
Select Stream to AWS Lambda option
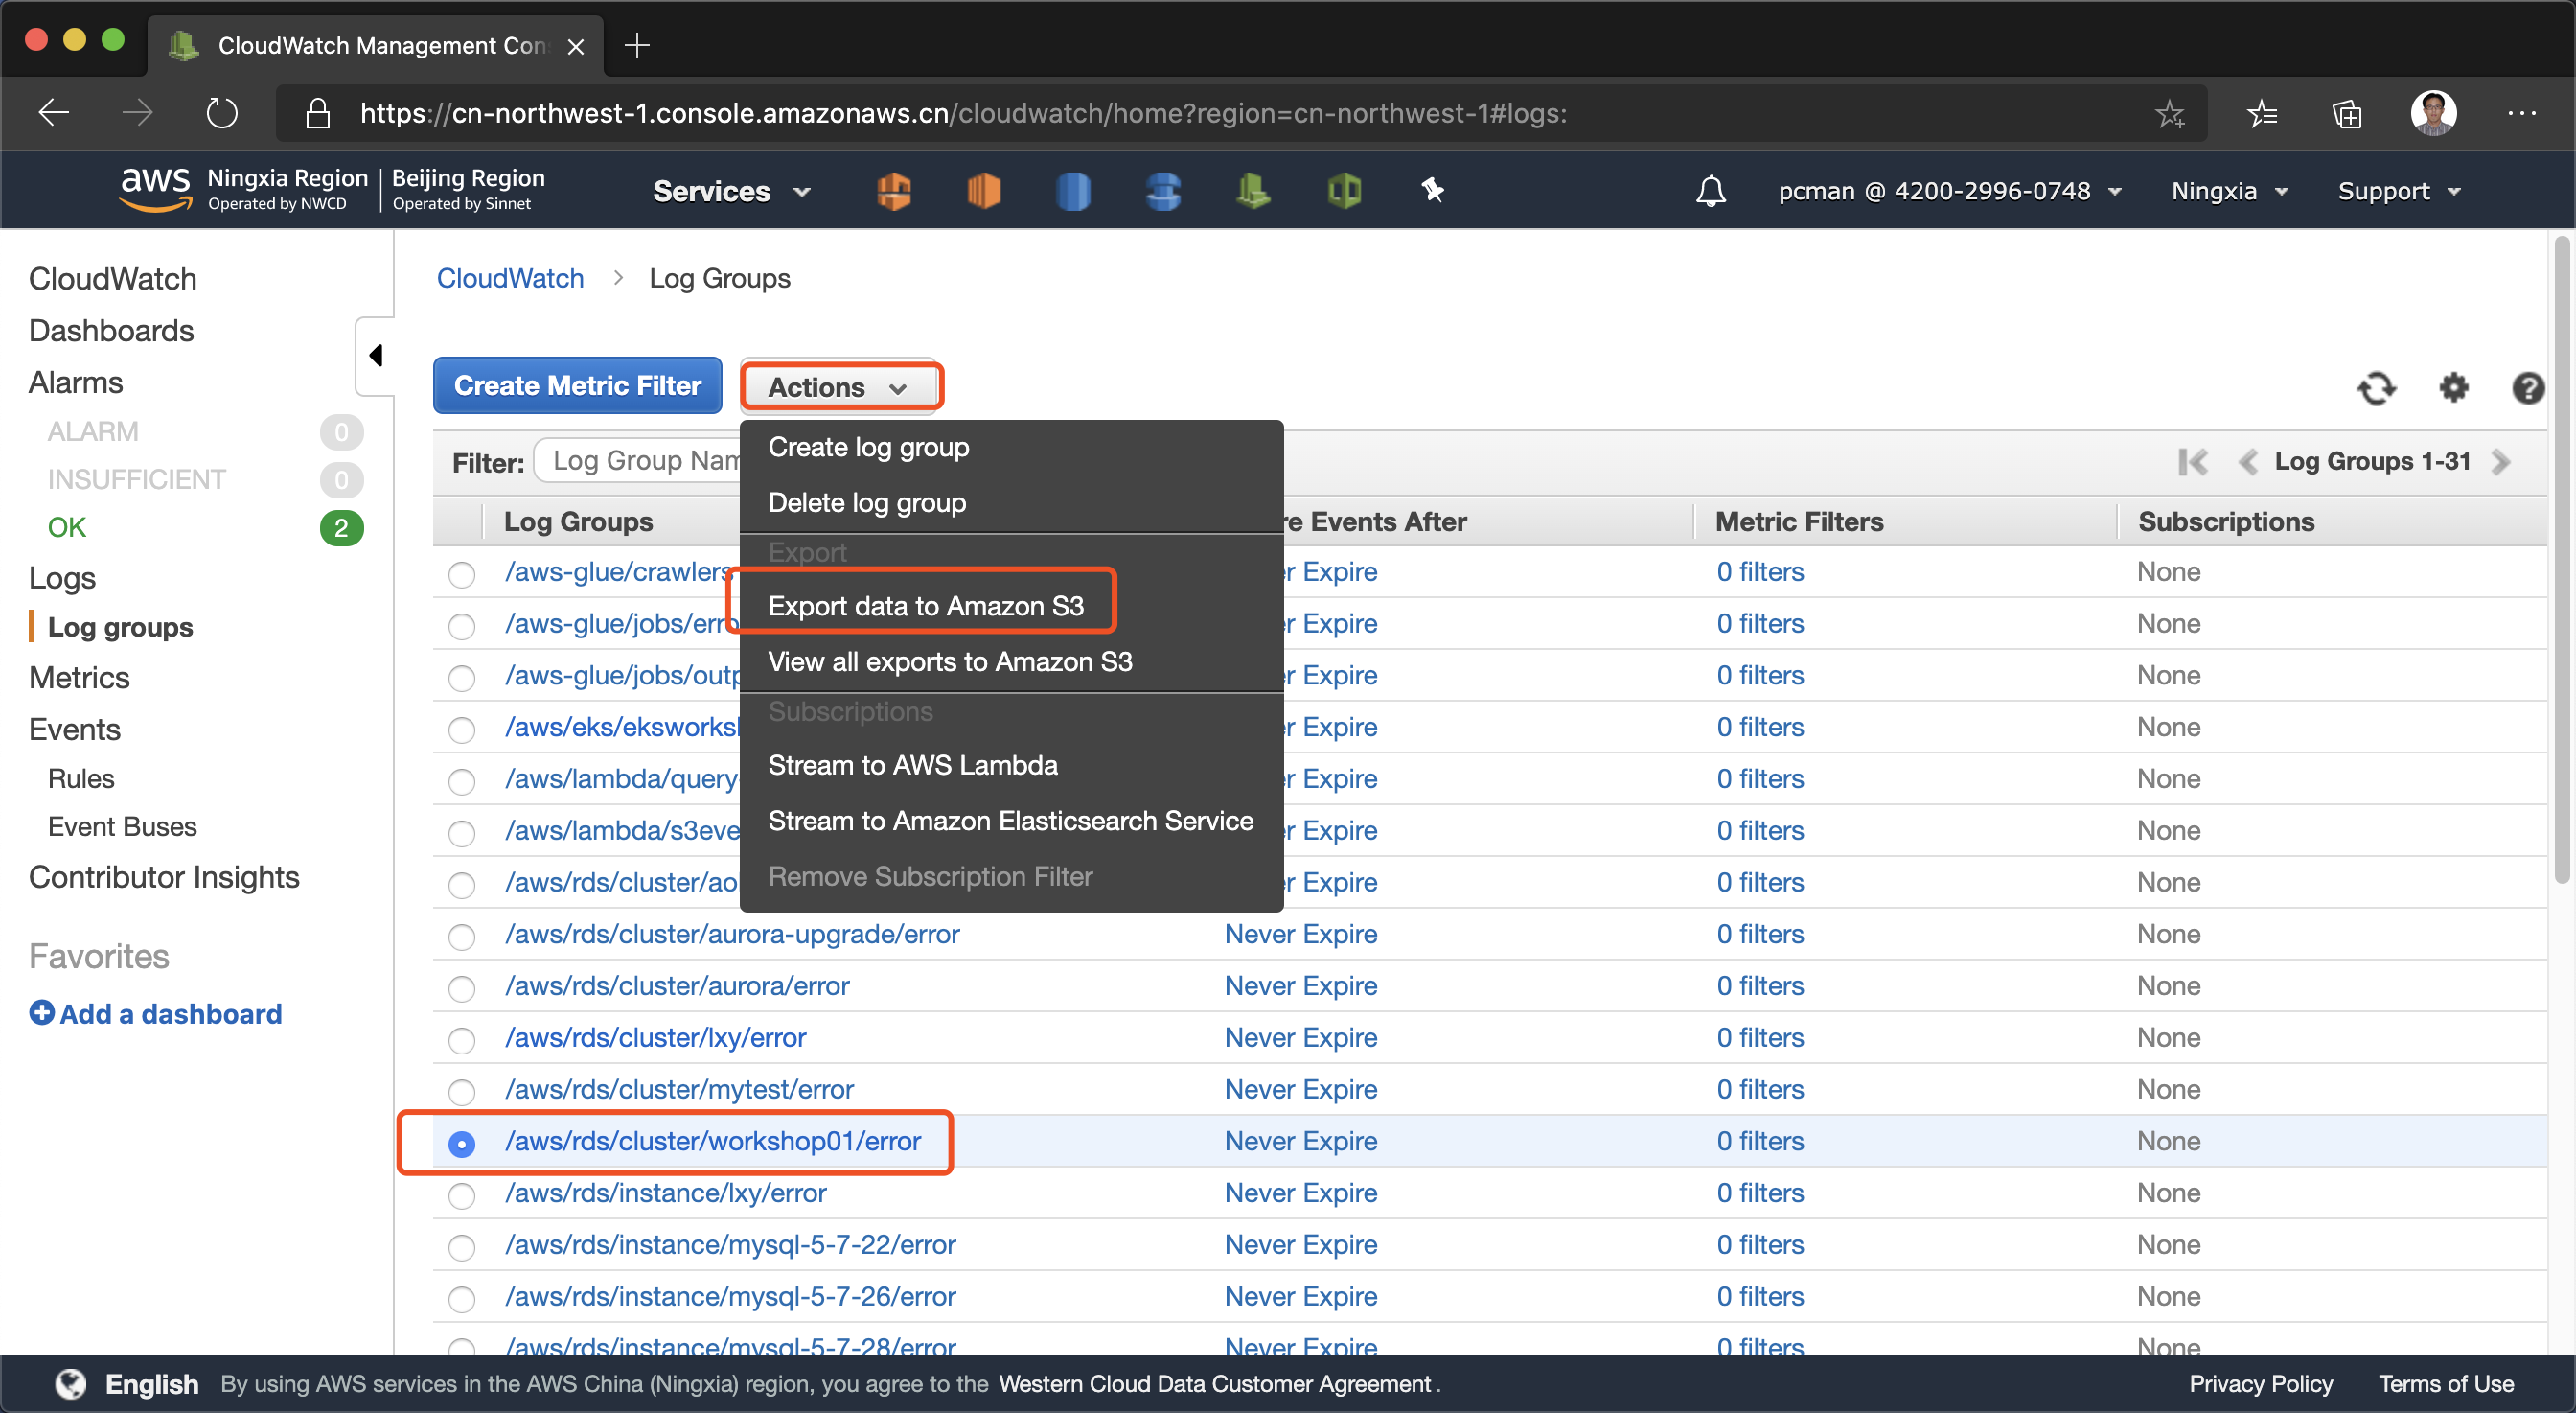(912, 765)
